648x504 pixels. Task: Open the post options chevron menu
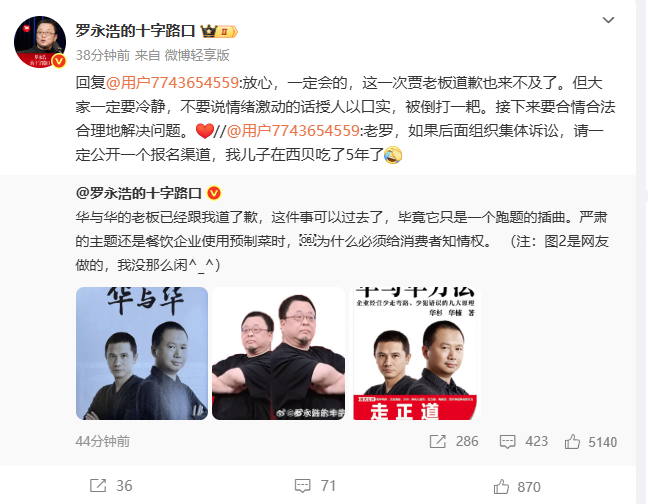(x=608, y=20)
